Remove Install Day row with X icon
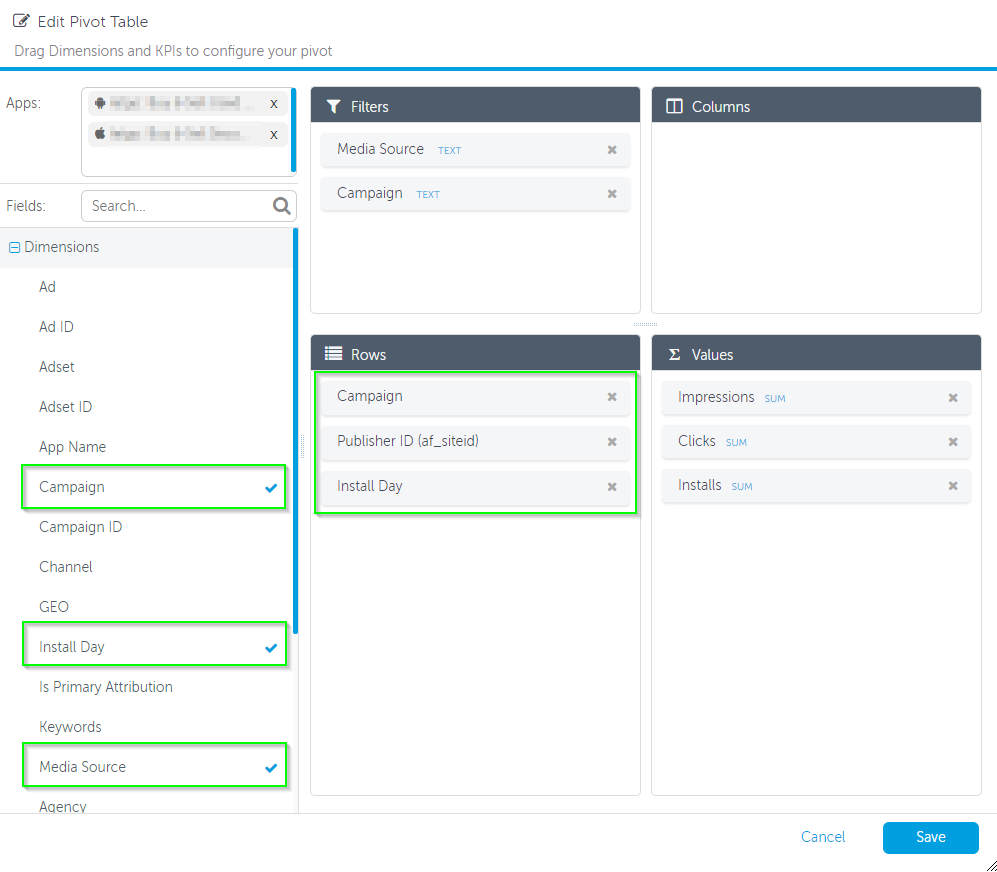This screenshot has height=872, width=997. click(x=612, y=487)
